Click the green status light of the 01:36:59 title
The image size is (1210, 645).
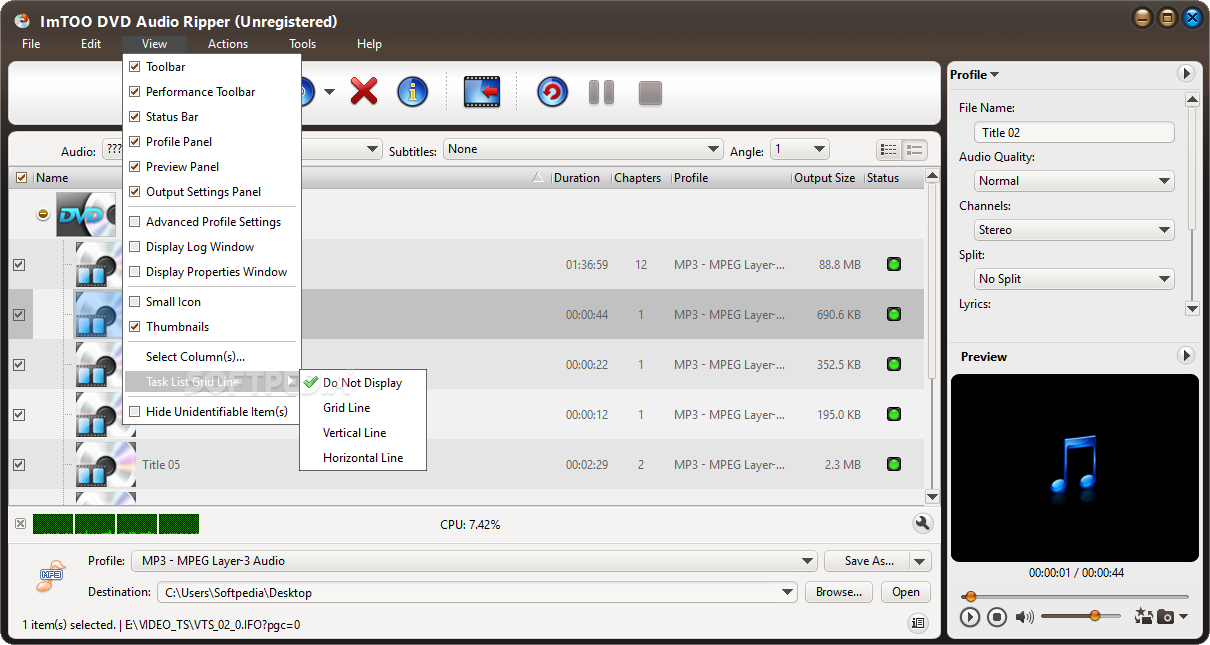893,265
